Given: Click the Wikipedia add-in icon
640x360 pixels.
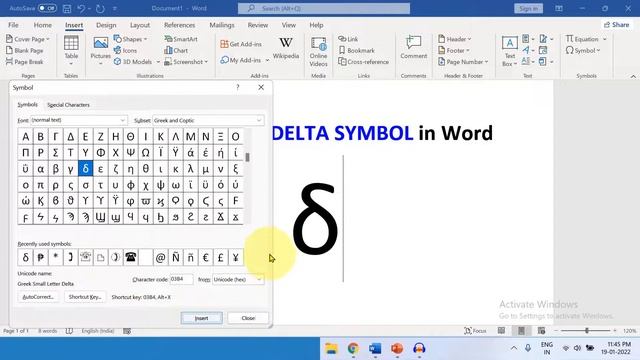Looking at the screenshot, I should [286, 47].
